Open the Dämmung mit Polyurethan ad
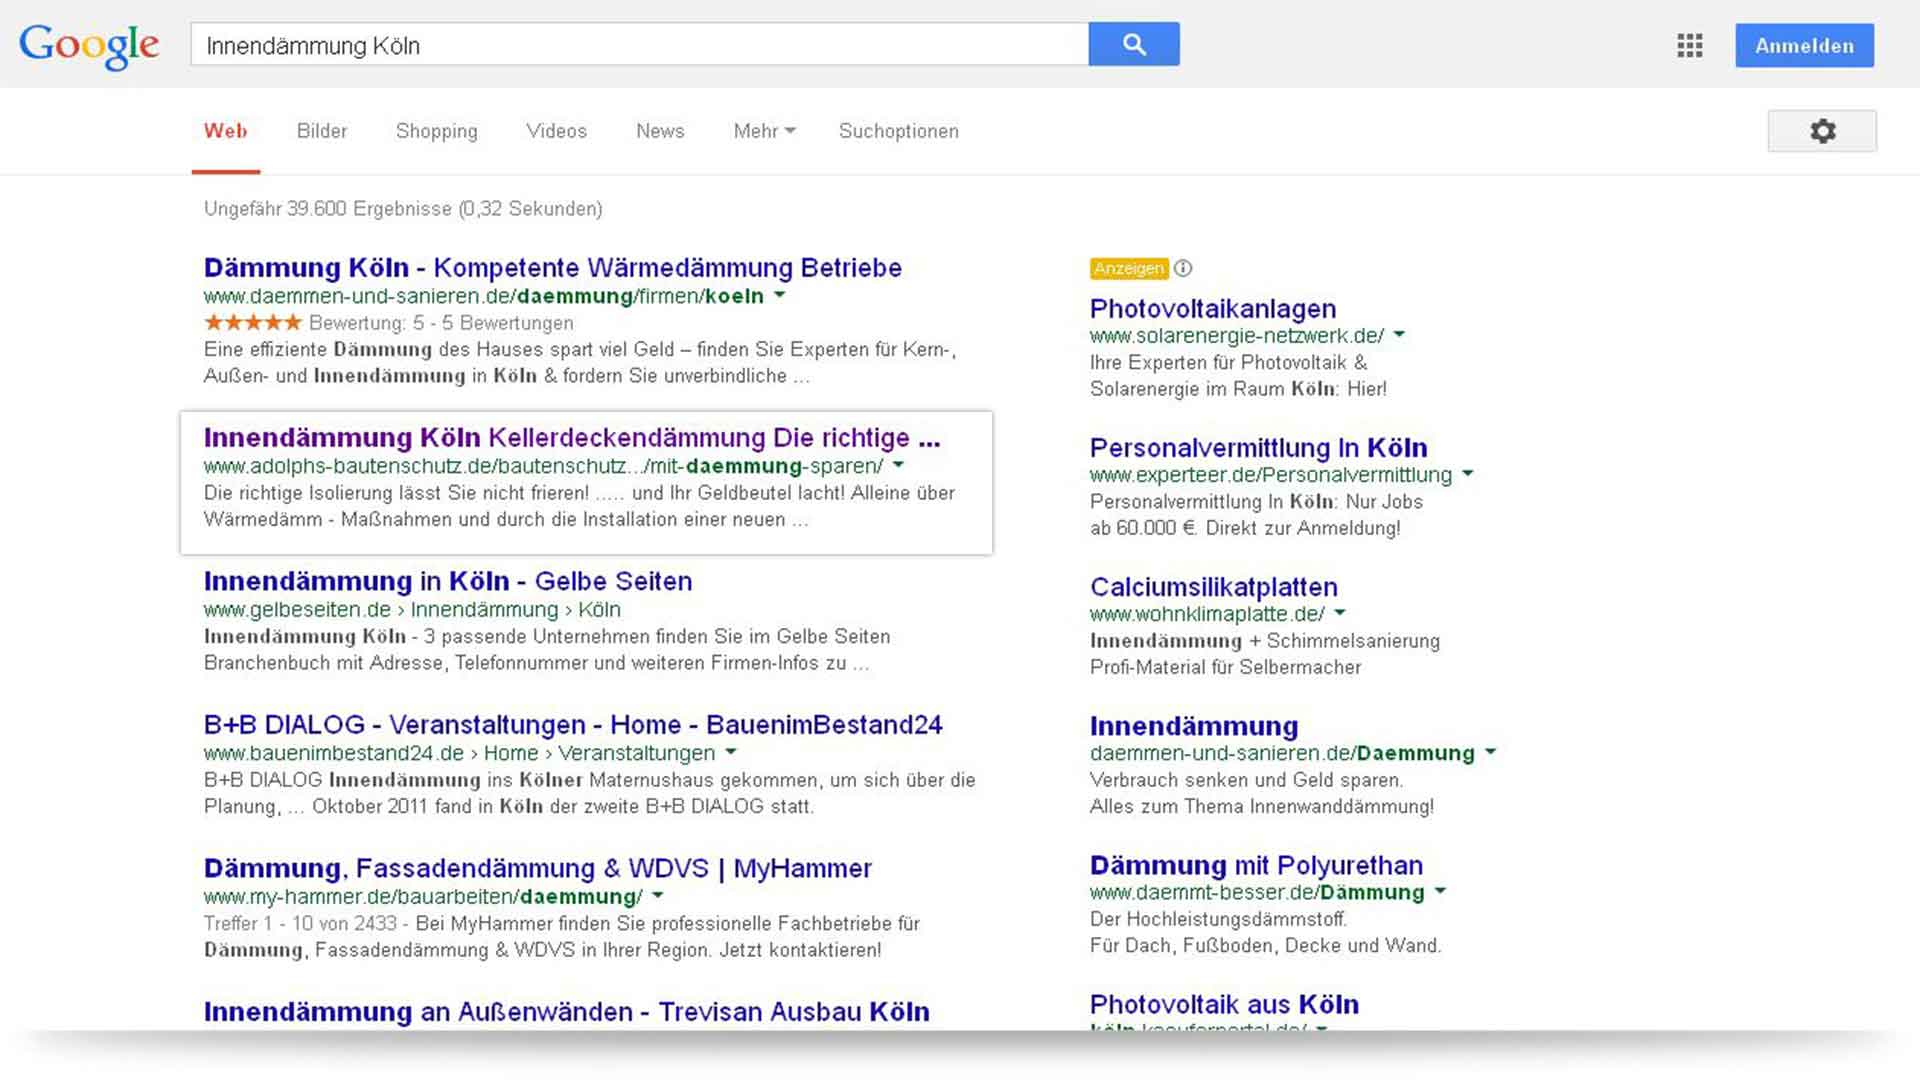Viewport: 1920px width, 1080px height. coord(1257,865)
